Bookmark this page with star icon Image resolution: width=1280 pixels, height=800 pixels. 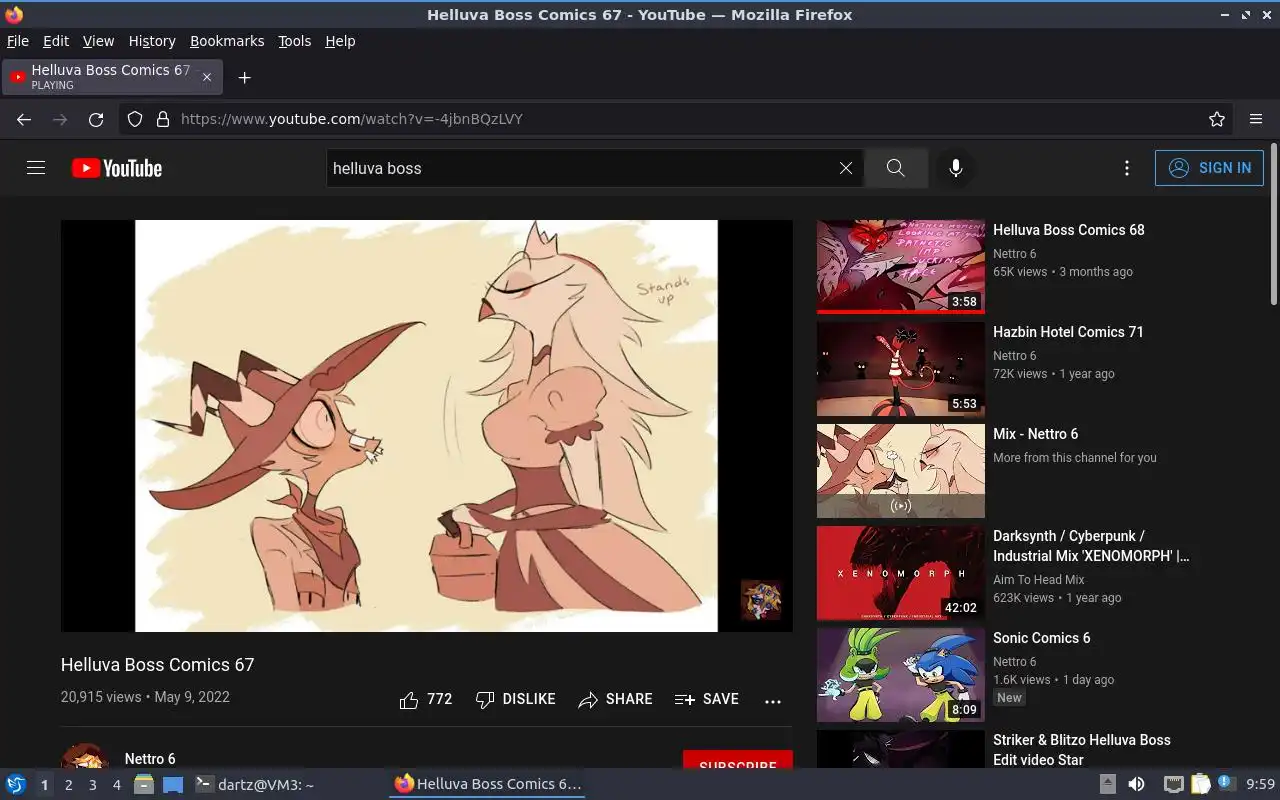pyautogui.click(x=1217, y=119)
